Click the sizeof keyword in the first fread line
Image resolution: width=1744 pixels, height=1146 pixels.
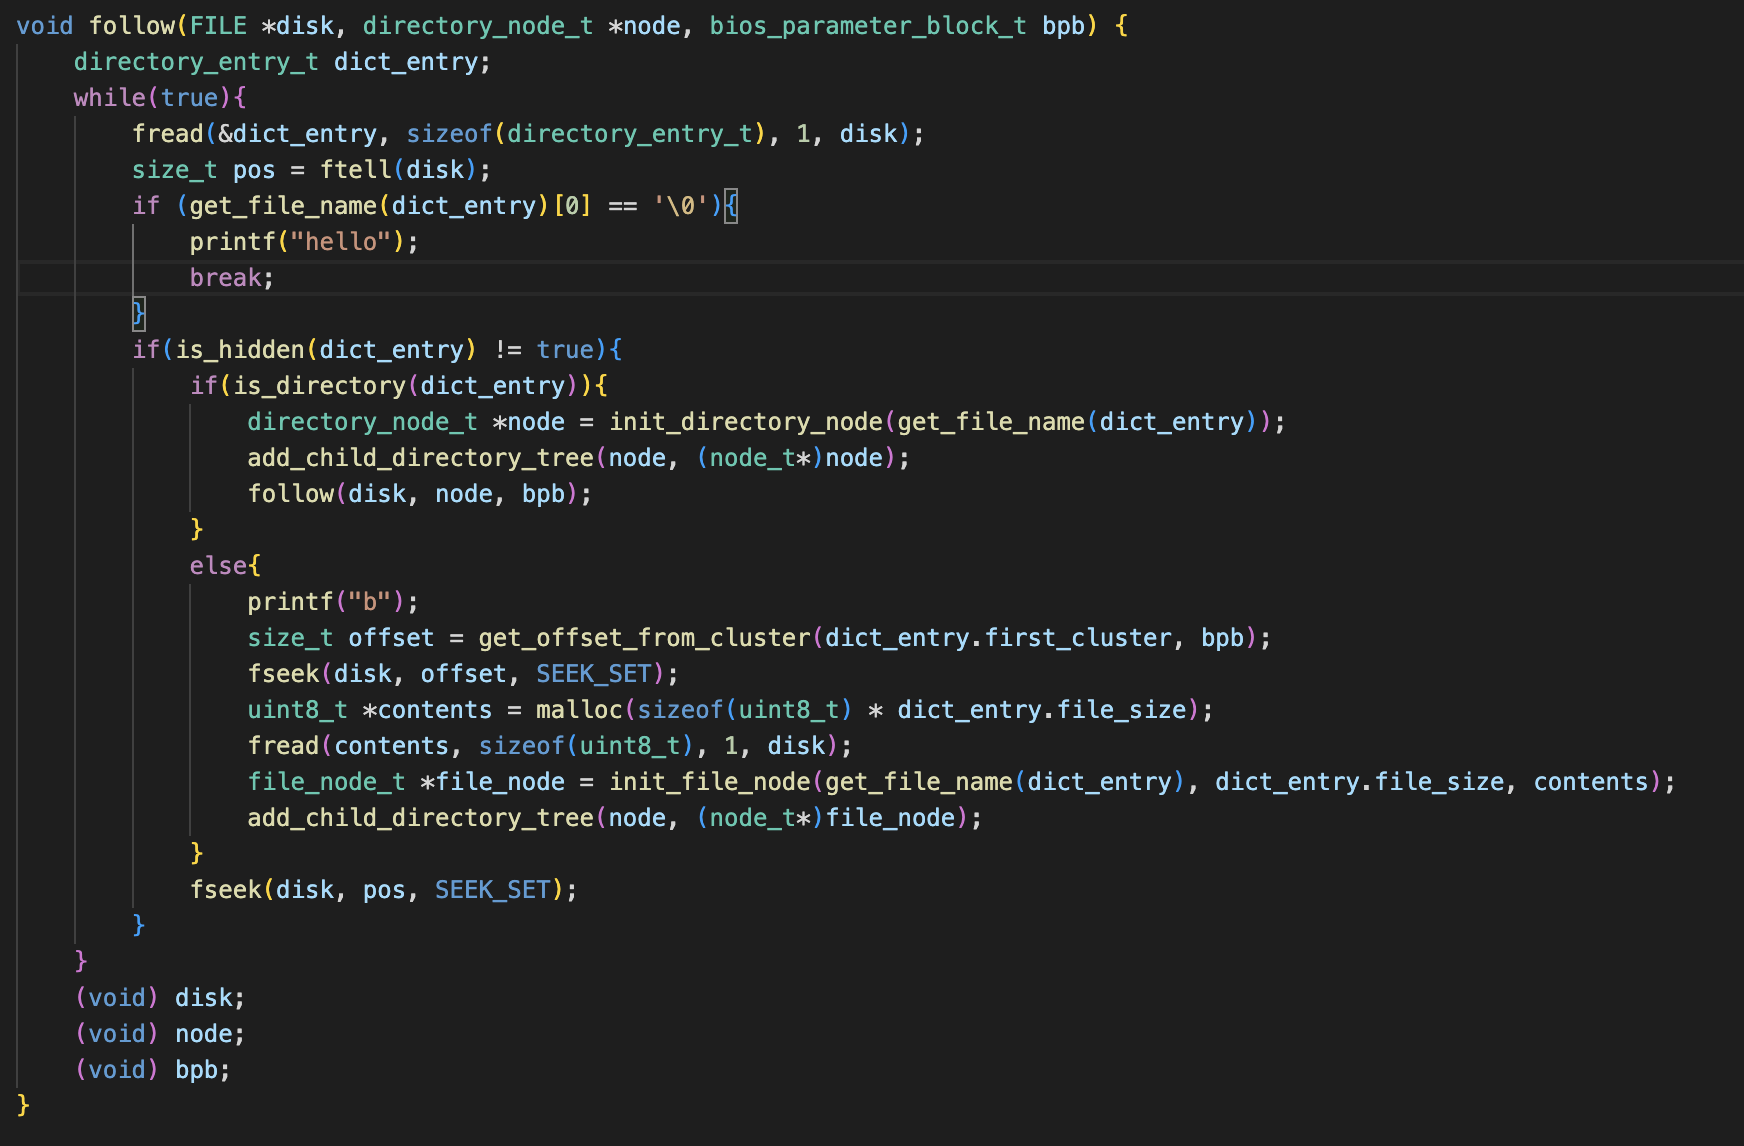[449, 134]
